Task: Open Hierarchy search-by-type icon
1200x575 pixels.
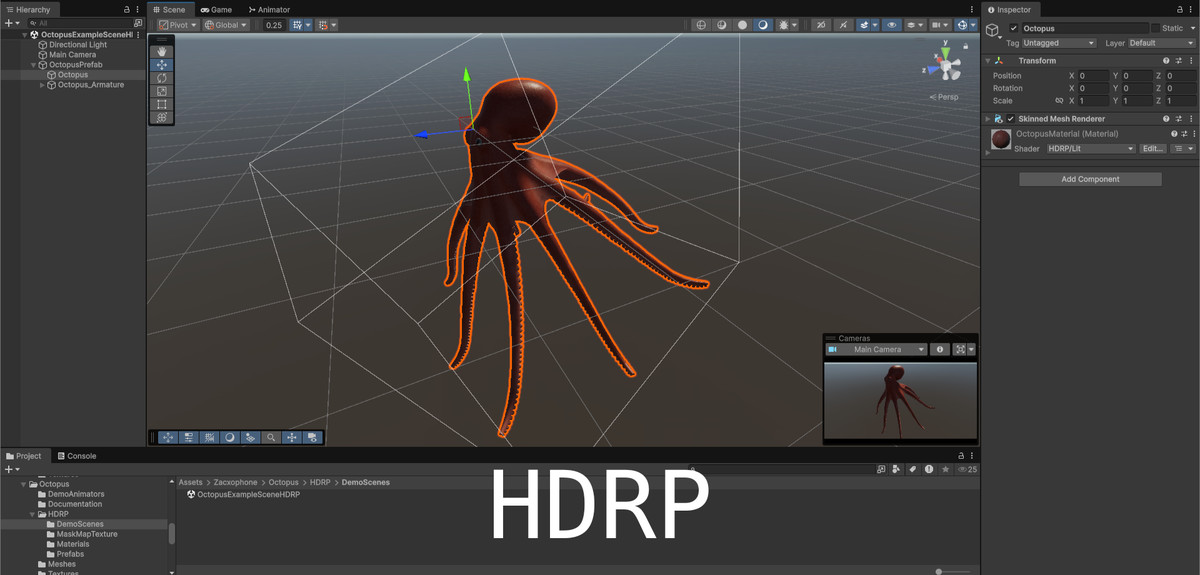Action: tap(138, 22)
